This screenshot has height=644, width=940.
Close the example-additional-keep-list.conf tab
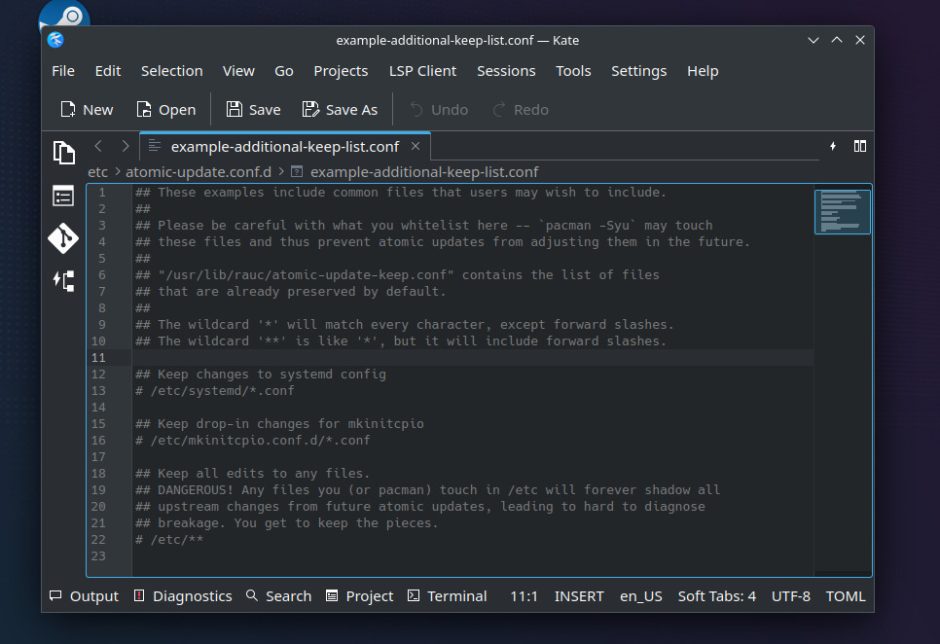416,147
